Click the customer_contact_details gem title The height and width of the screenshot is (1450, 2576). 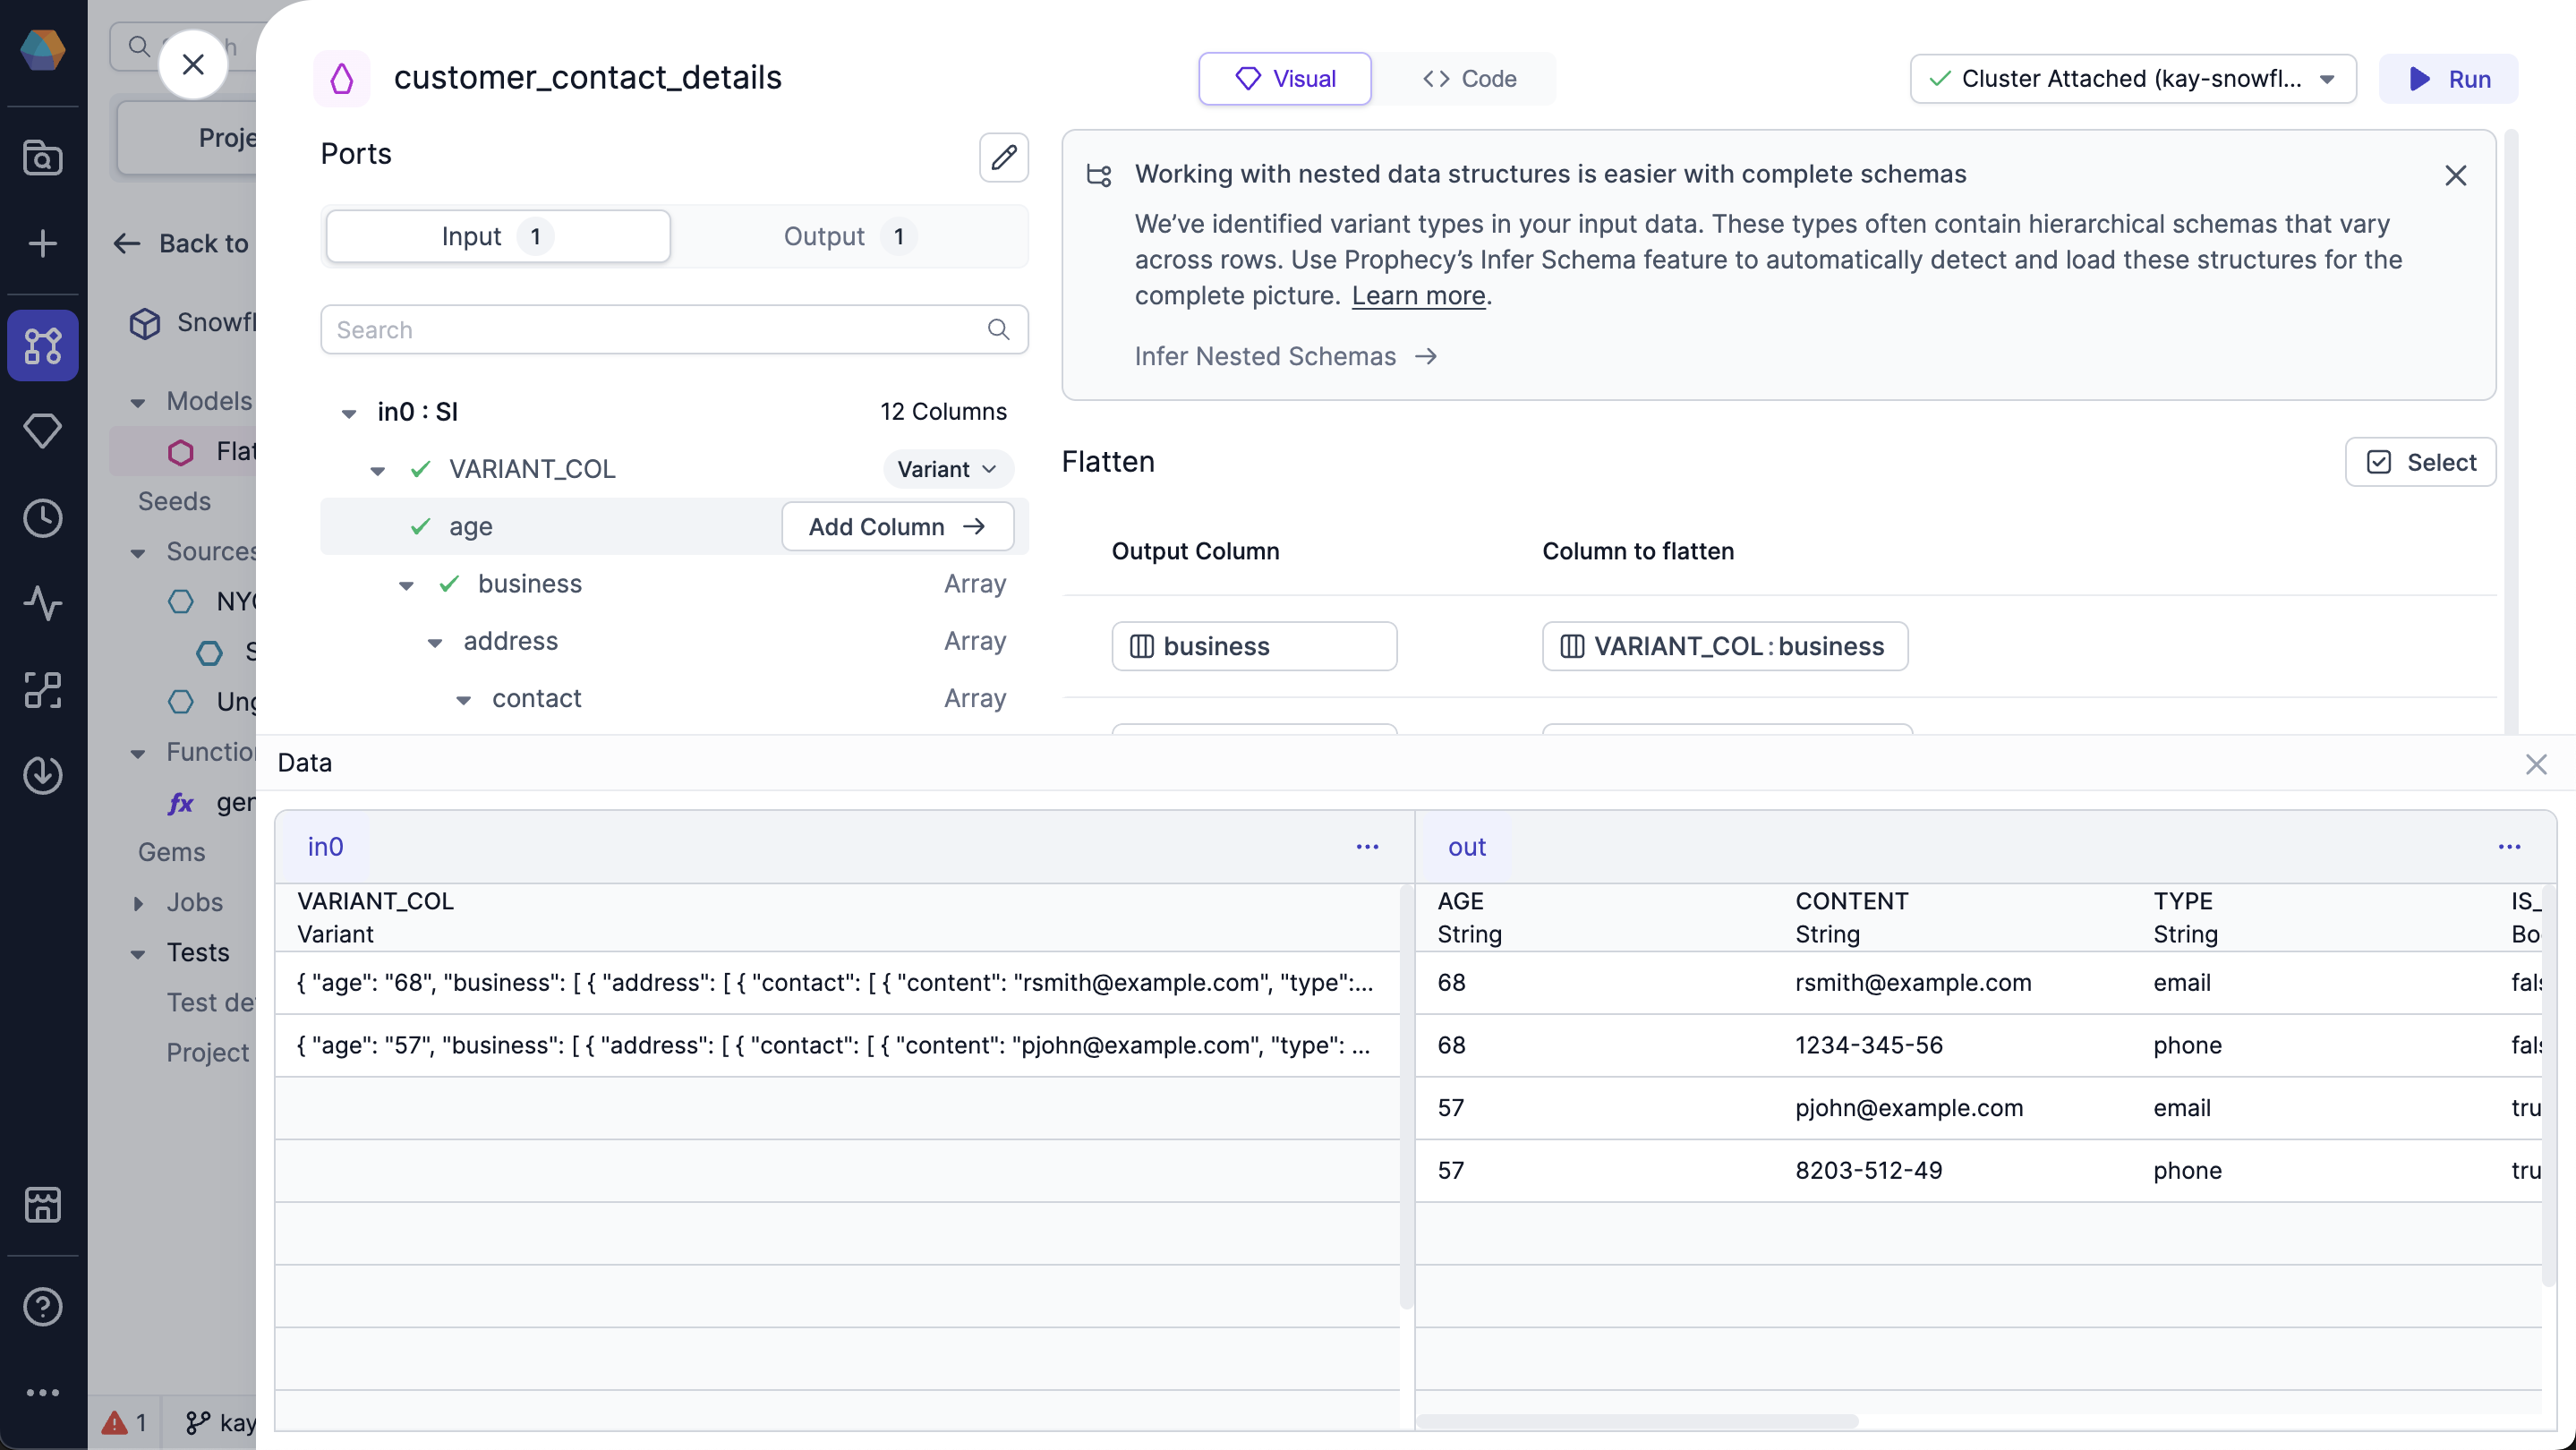tap(587, 78)
